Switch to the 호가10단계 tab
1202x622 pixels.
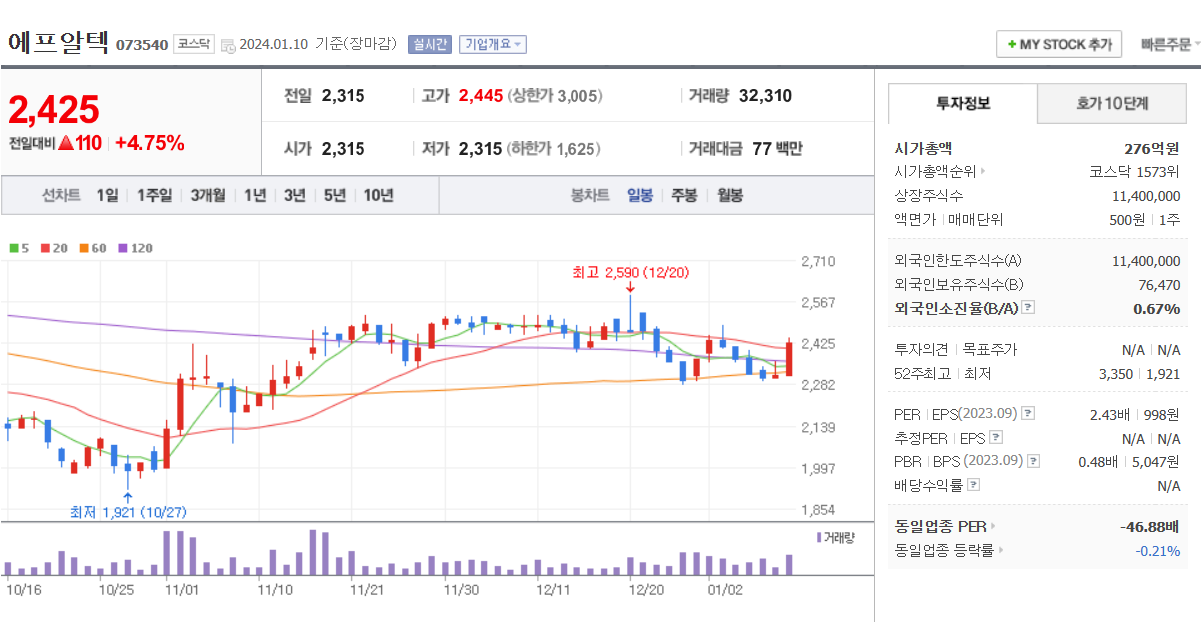pyautogui.click(x=1112, y=103)
